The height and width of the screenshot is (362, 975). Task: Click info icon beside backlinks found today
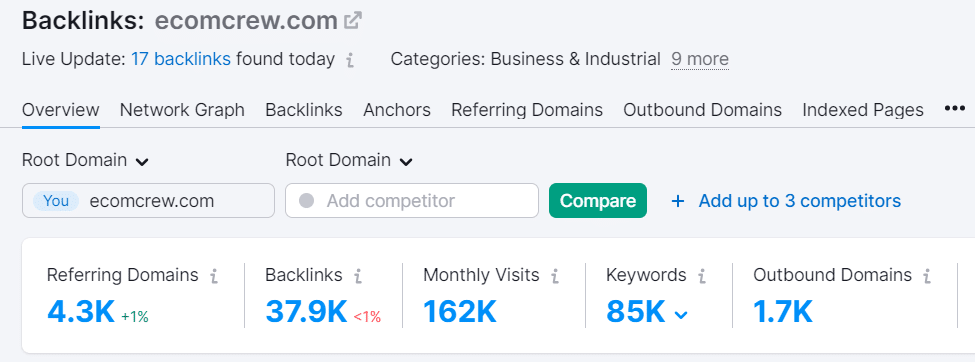pyautogui.click(x=350, y=60)
